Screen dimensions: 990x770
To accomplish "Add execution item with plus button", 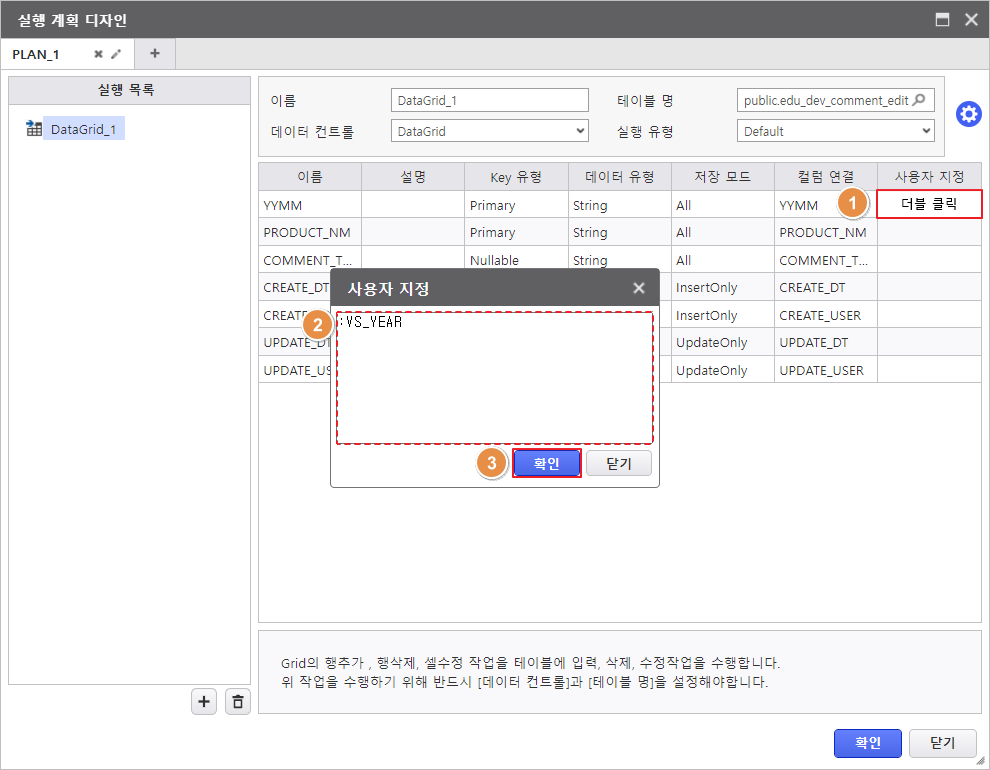I will coord(204,701).
